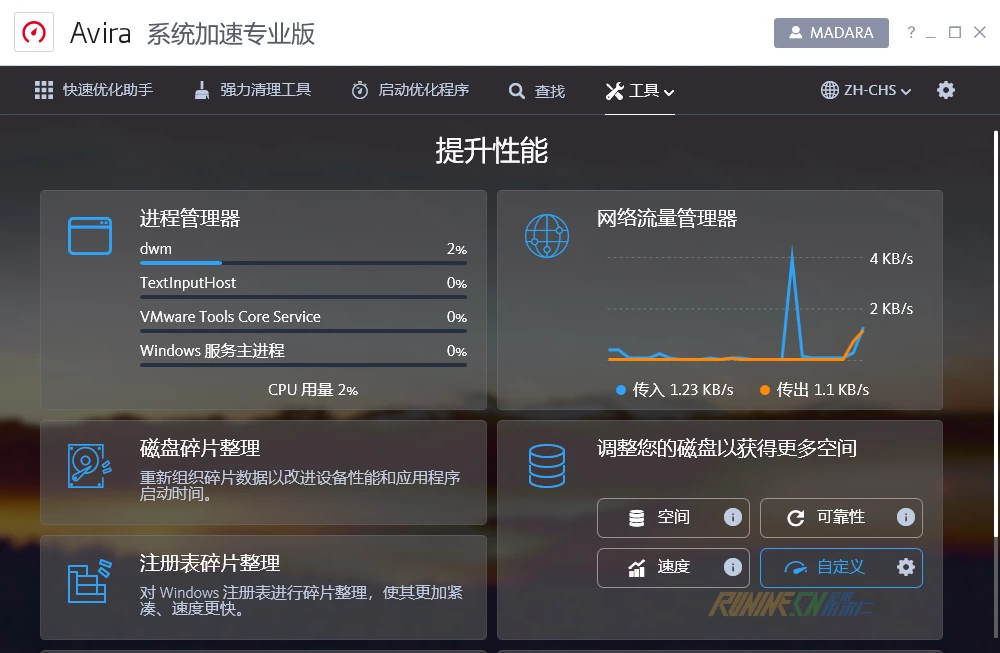Click the Process Manager window icon

[90, 236]
